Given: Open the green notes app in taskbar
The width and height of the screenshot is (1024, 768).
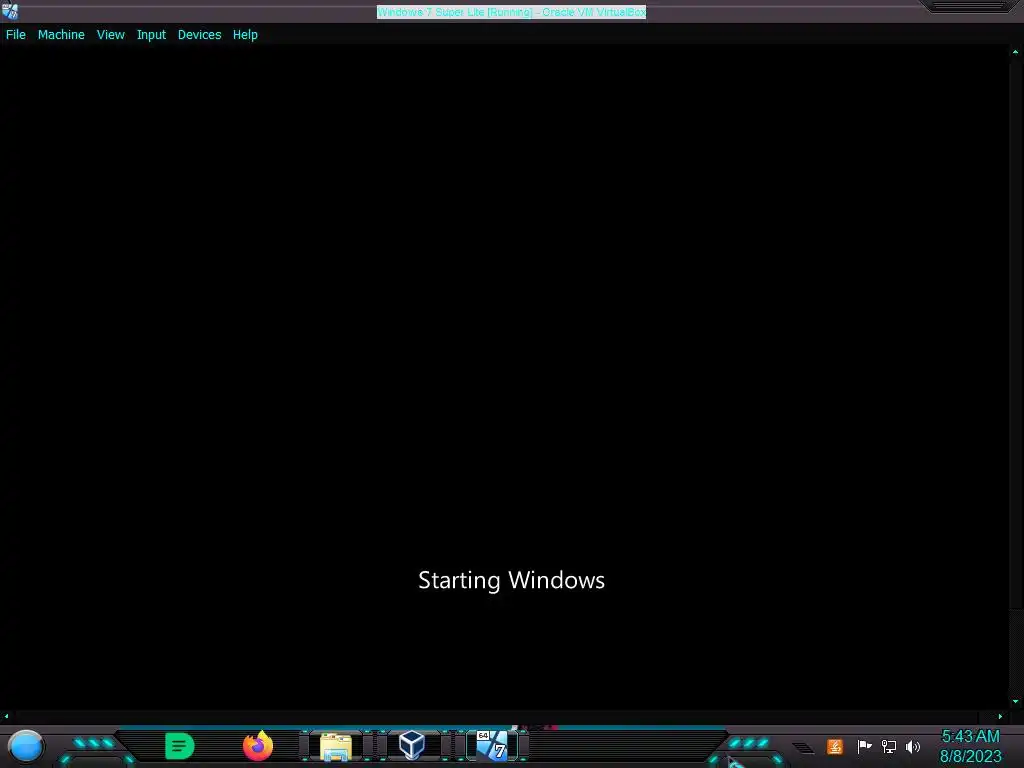Looking at the screenshot, I should 180,746.
